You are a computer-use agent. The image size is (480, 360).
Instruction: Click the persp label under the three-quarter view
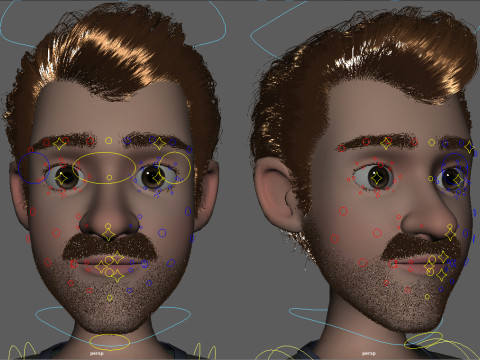(368, 353)
